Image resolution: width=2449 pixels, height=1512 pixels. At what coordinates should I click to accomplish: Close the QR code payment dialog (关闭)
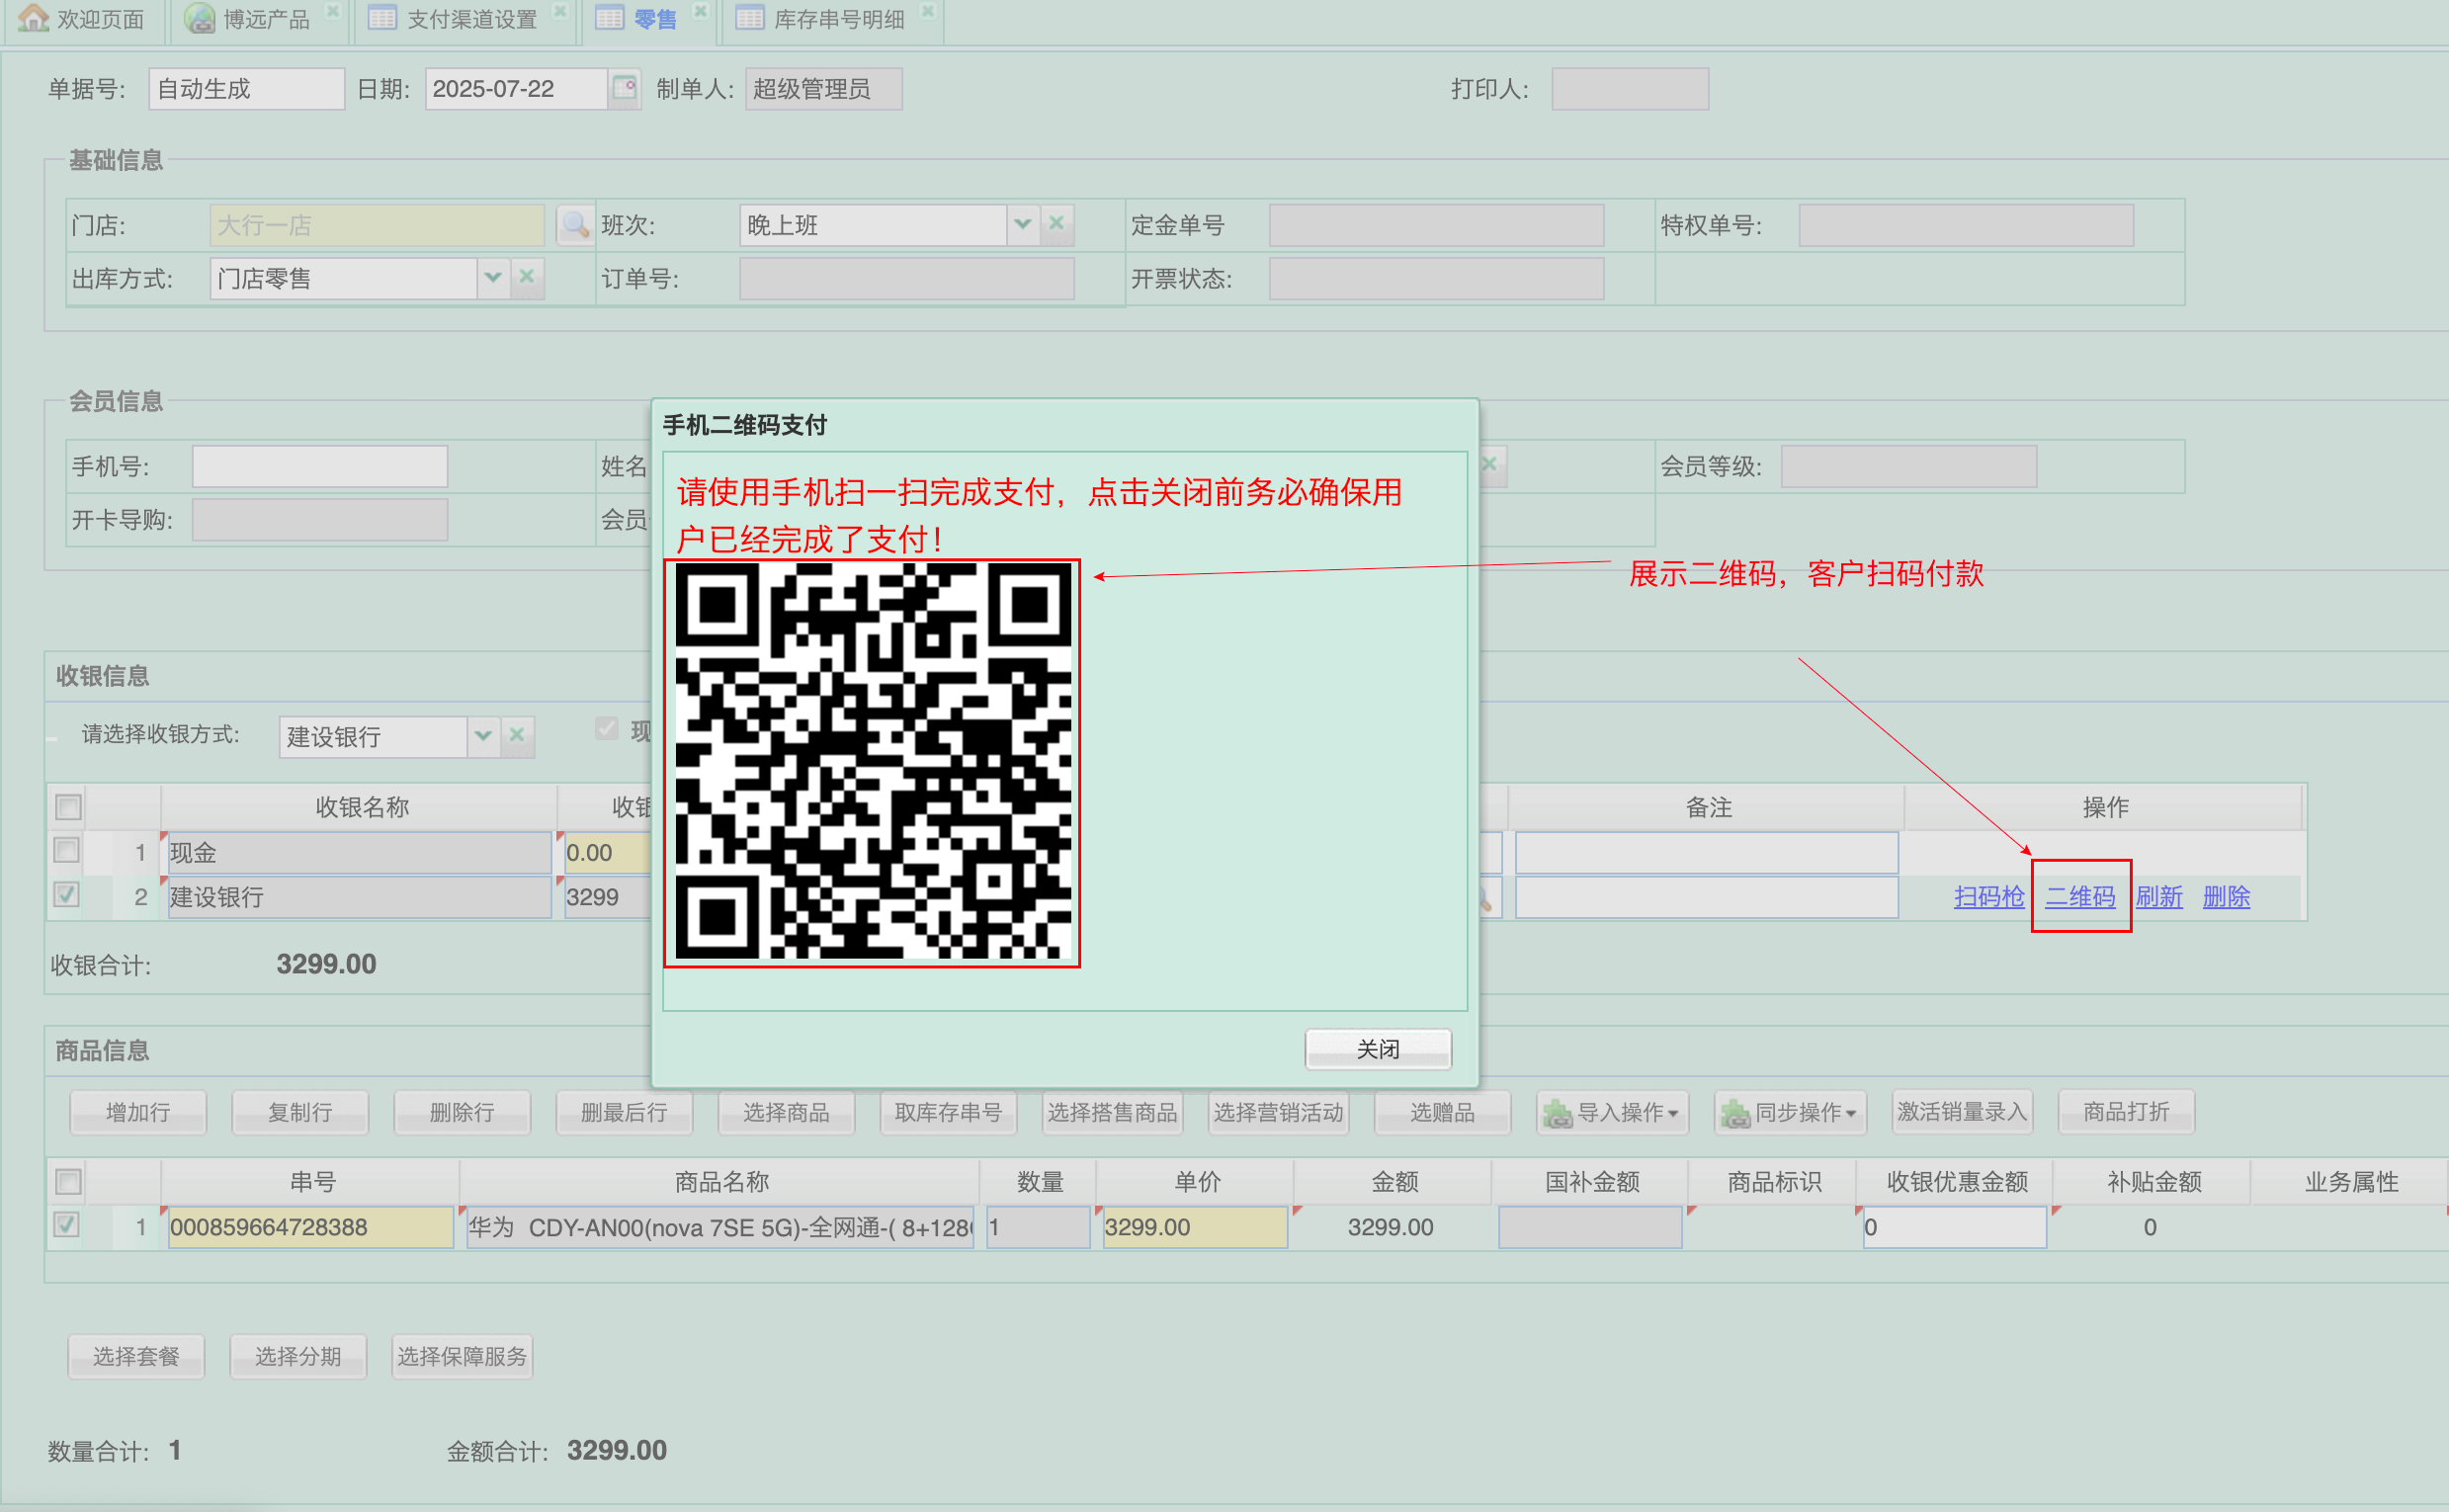pos(1377,1049)
